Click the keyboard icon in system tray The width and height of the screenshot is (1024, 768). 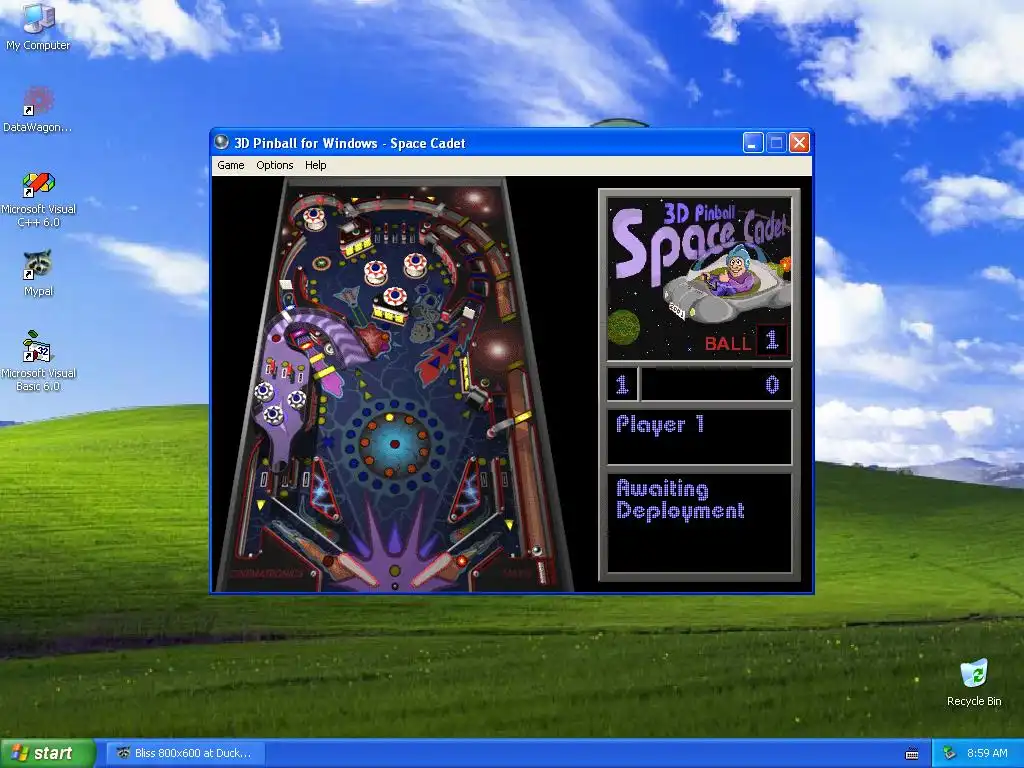click(912, 754)
